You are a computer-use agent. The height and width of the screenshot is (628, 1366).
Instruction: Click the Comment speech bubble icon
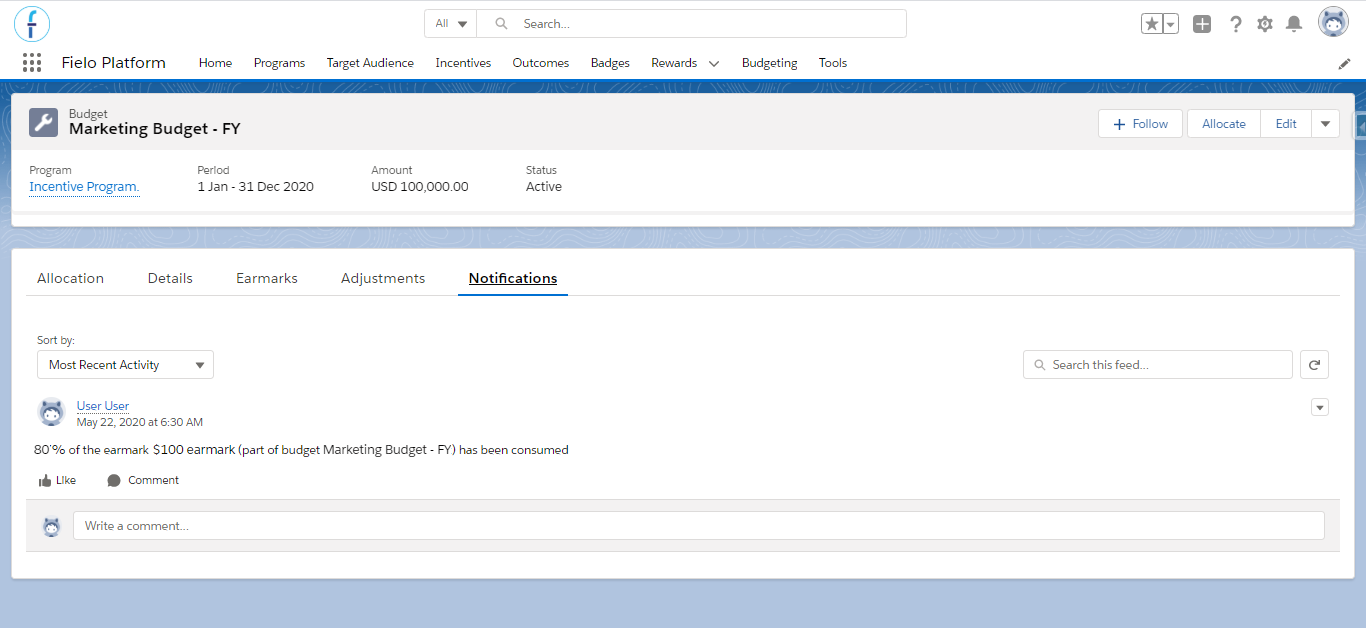point(114,481)
